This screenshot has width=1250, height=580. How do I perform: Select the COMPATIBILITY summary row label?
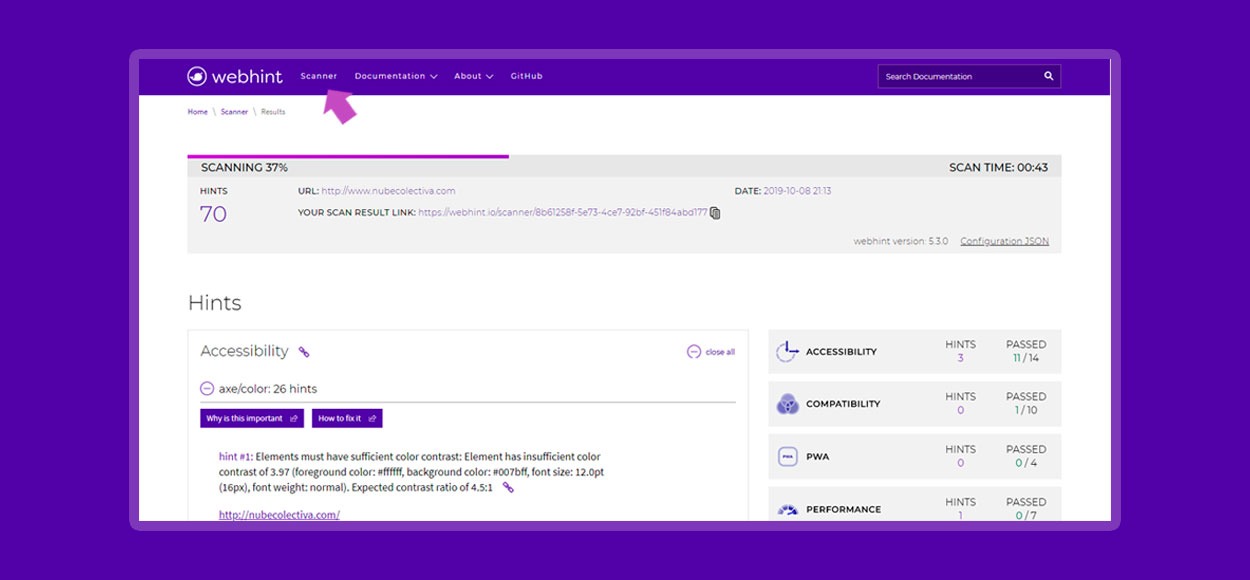pos(843,404)
